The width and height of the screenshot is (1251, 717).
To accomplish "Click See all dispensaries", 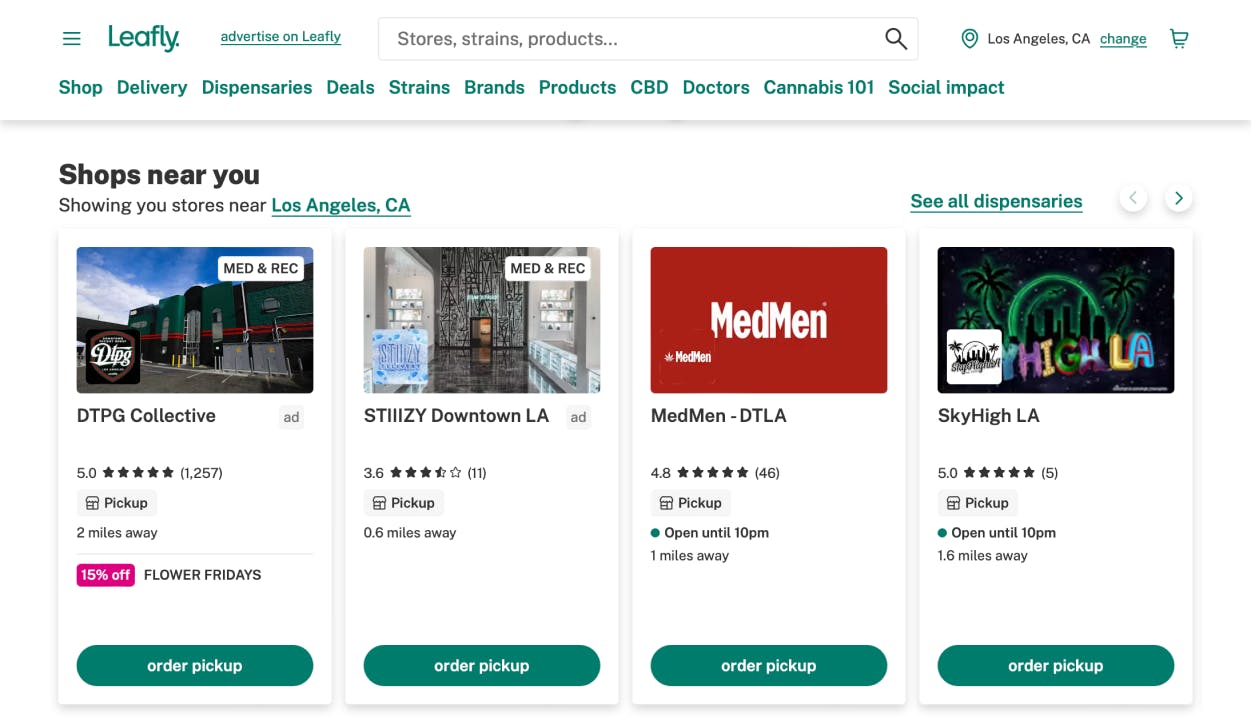I will pos(996,201).
